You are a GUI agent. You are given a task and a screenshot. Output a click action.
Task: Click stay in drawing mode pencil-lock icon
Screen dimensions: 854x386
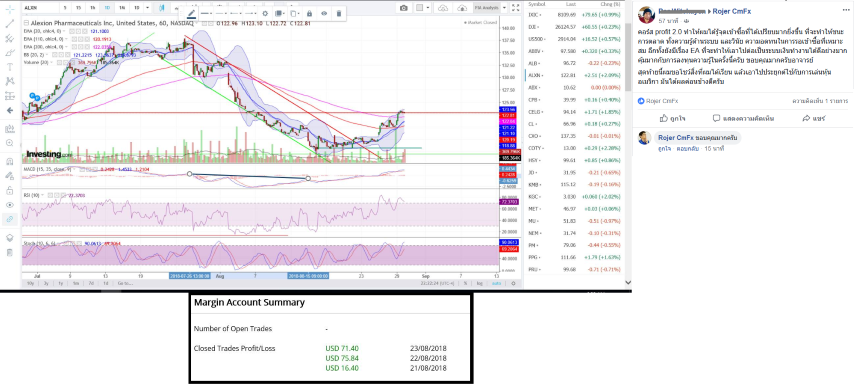coord(9,176)
